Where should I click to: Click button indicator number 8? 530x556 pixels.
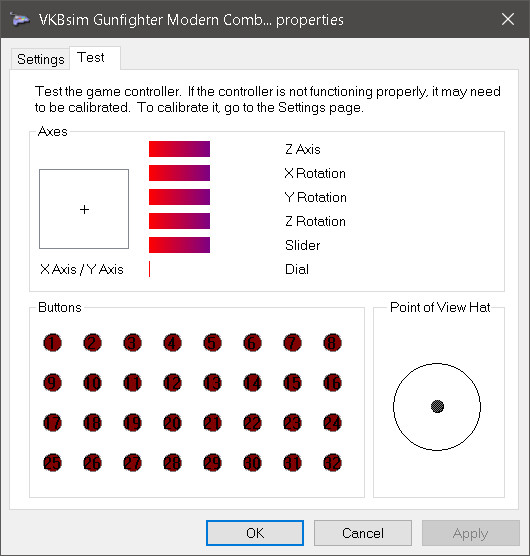click(333, 343)
